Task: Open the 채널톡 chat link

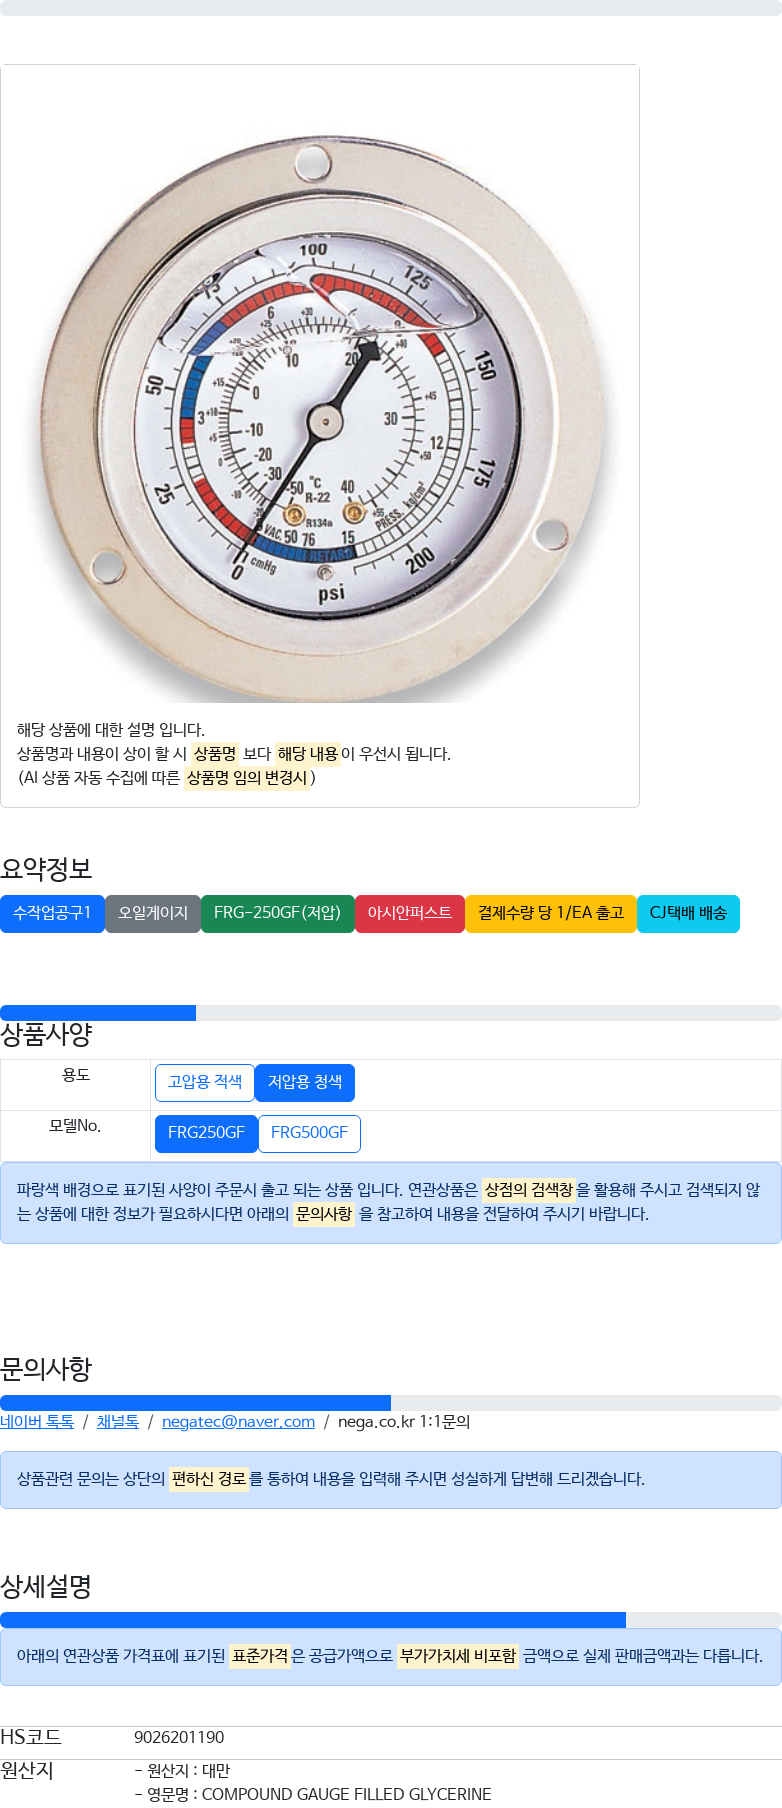Action: [118, 1422]
